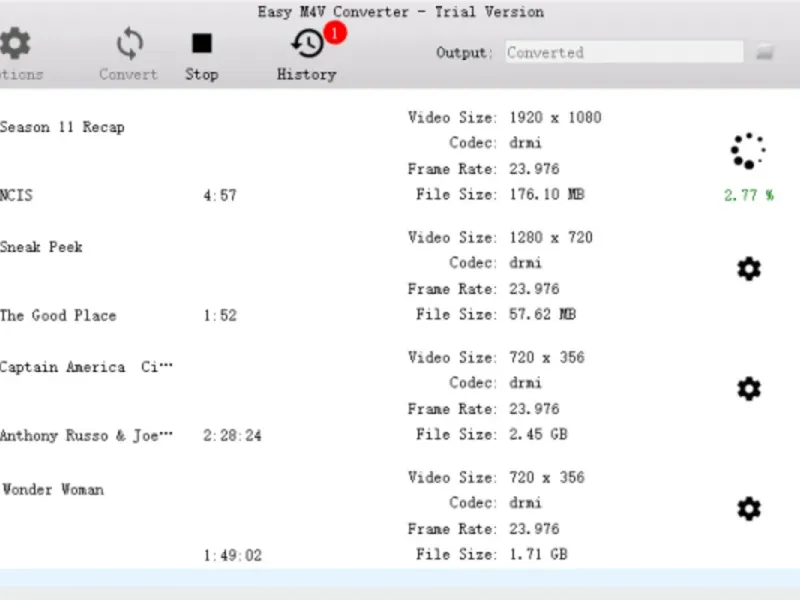The width and height of the screenshot is (800, 600).
Task: Select The Good Place entry
Action: pyautogui.click(x=58, y=315)
